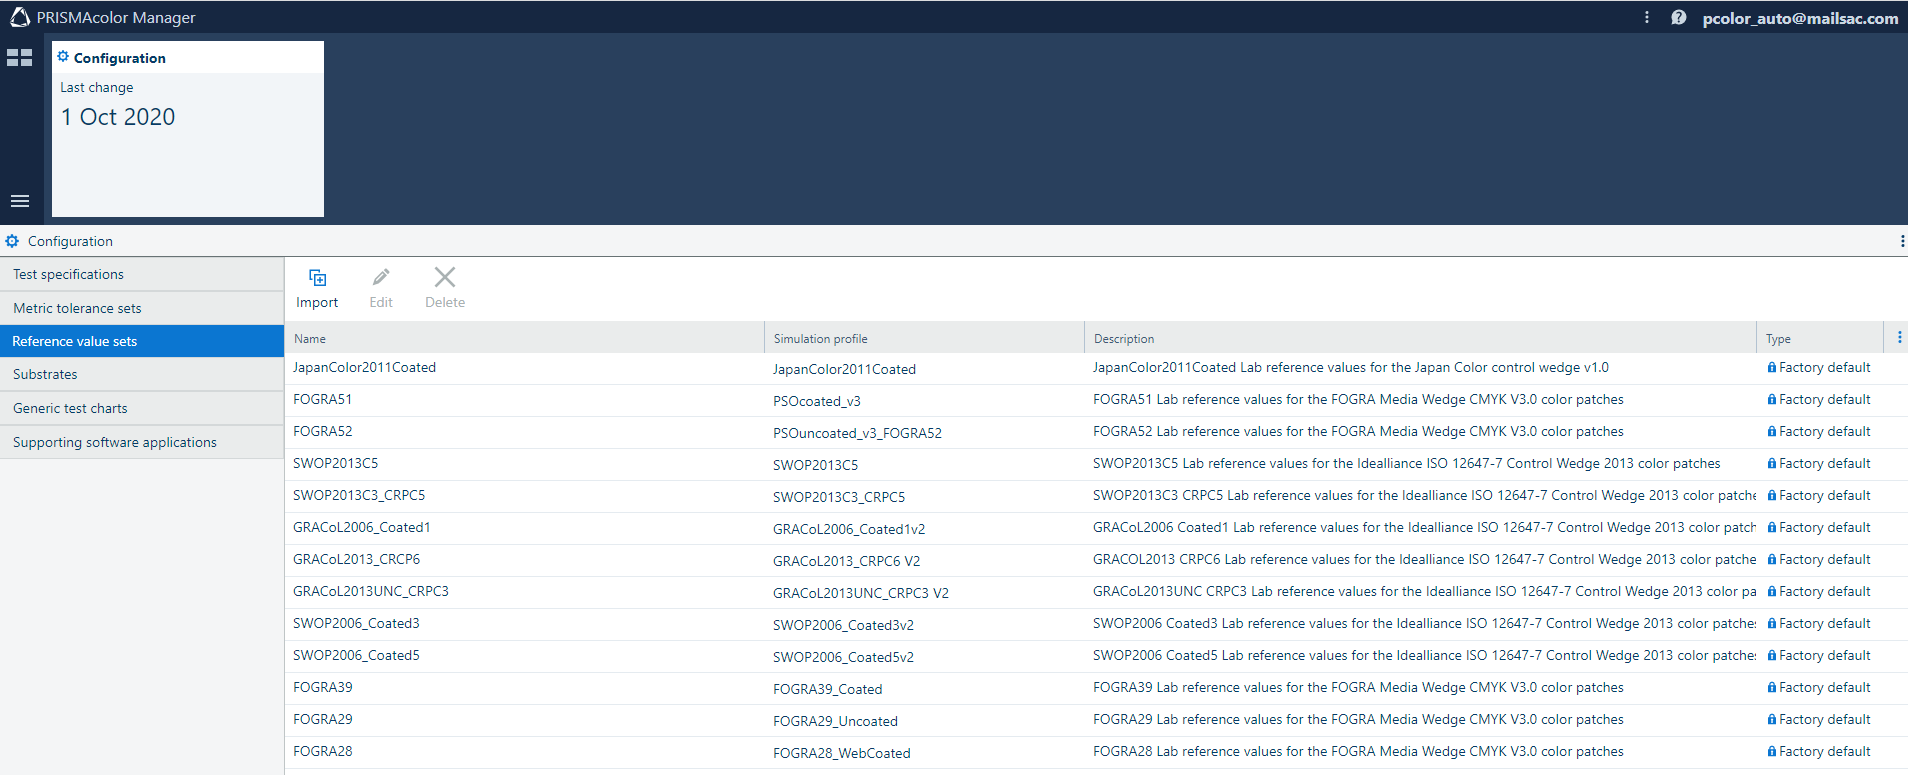Click the Simulation profile column header
The image size is (1908, 775).
(820, 339)
